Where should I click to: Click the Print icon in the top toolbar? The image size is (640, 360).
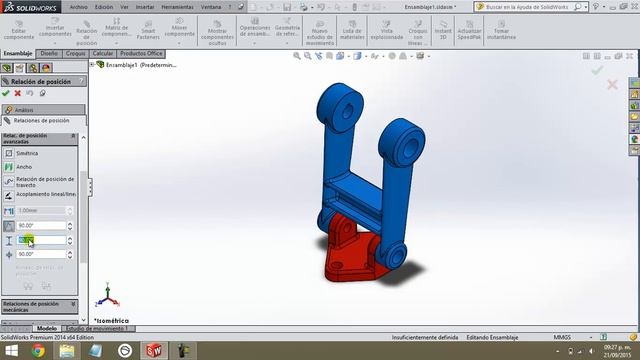[304, 7]
